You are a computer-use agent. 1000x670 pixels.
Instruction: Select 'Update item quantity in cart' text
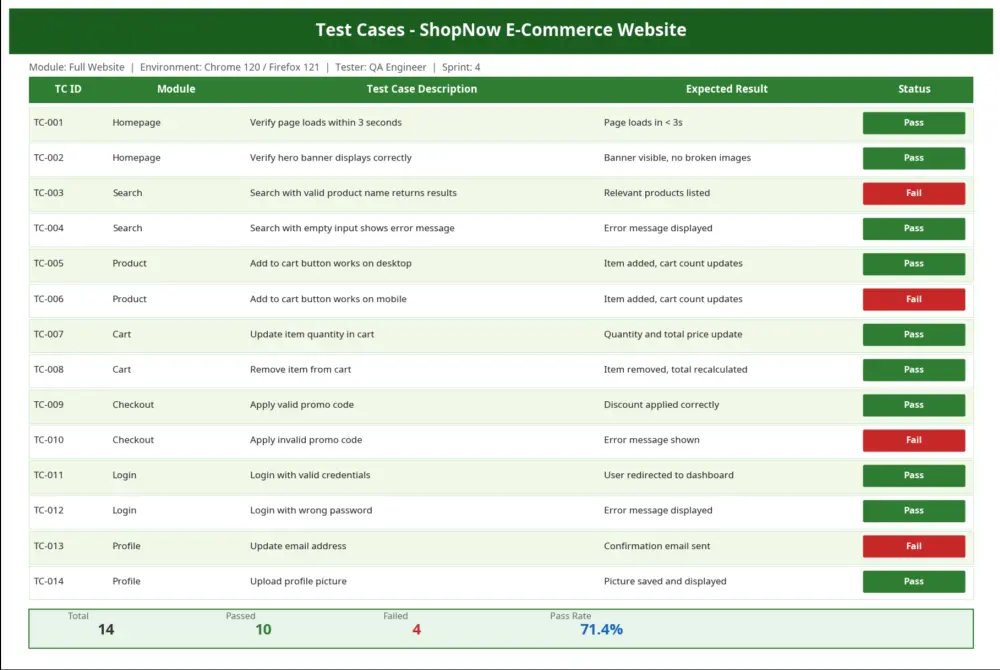[312, 334]
